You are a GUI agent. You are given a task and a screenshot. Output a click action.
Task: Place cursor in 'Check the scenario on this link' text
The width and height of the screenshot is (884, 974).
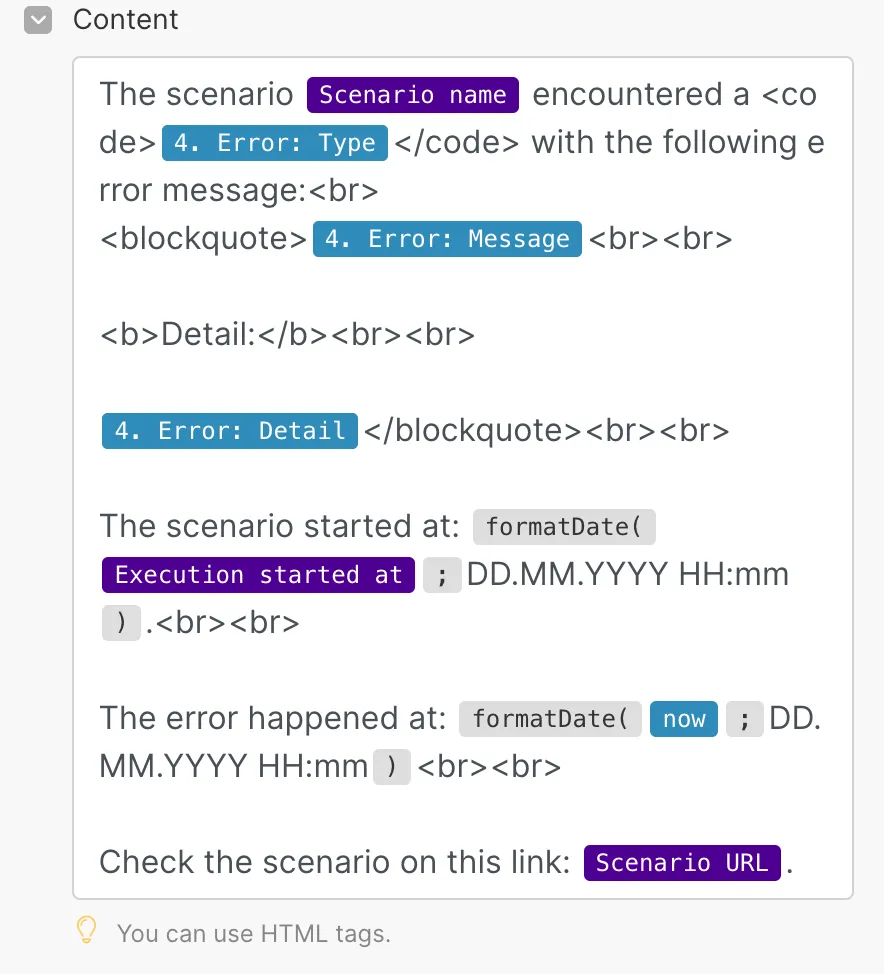335,862
